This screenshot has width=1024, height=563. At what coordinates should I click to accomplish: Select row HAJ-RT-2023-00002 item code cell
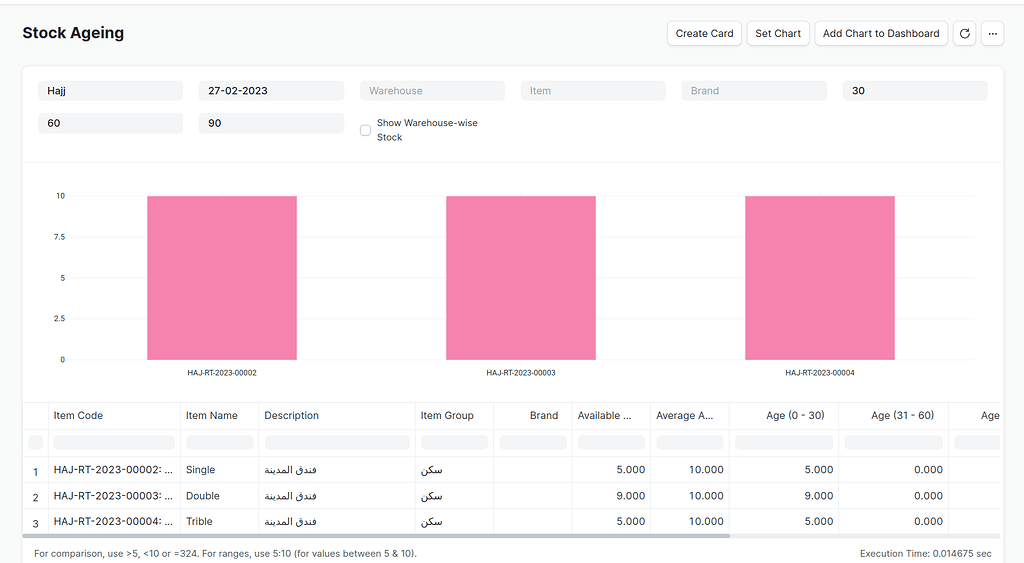point(114,470)
